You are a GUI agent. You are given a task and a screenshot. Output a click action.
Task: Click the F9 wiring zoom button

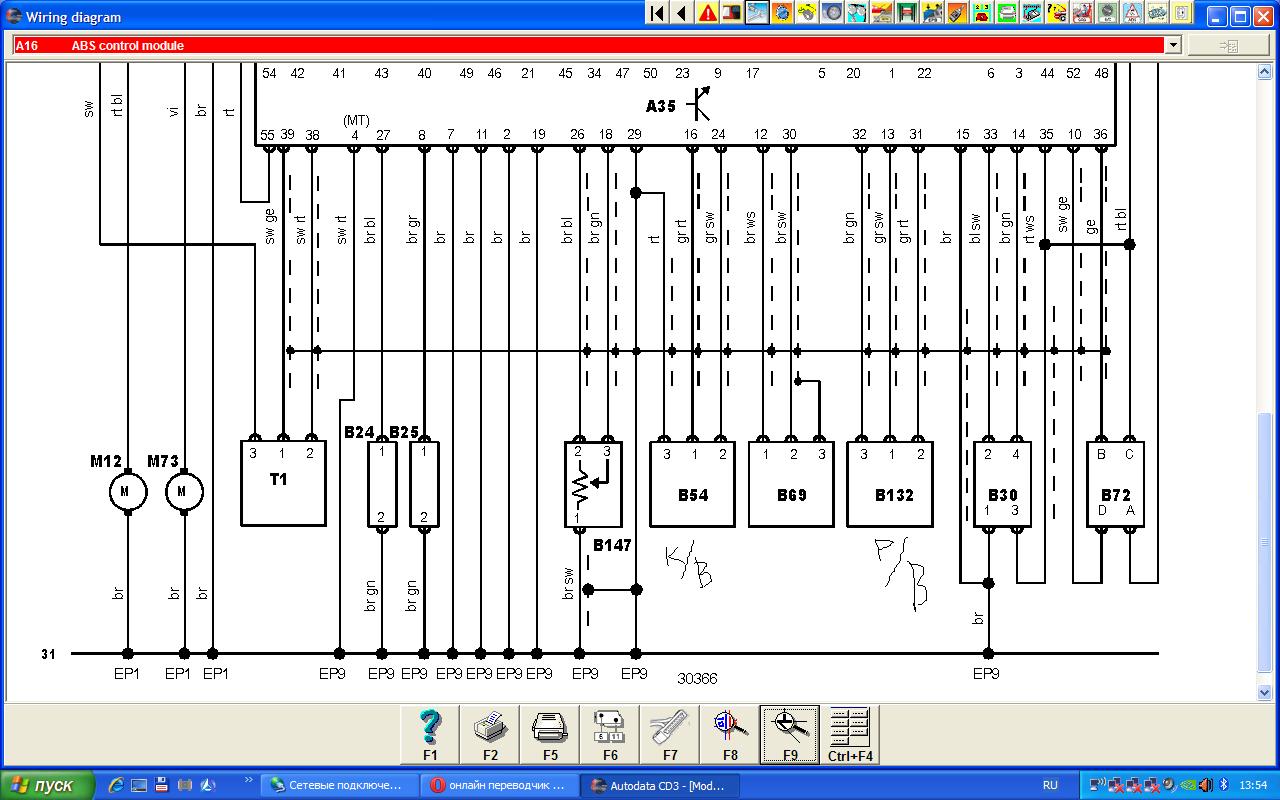point(790,735)
